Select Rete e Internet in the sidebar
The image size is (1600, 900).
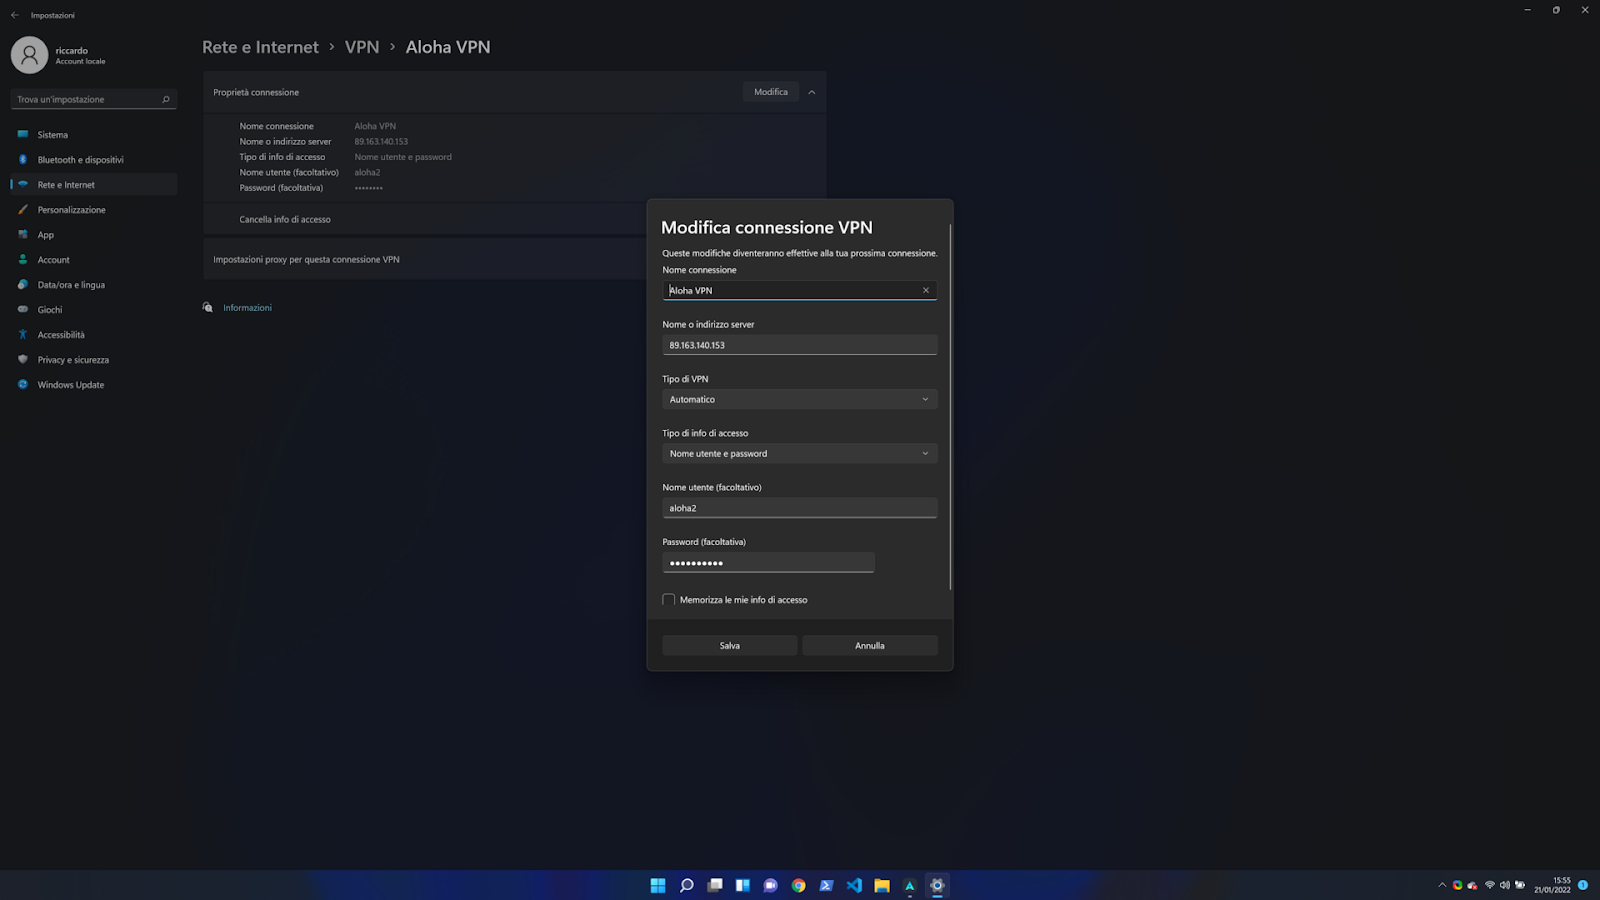coord(94,185)
